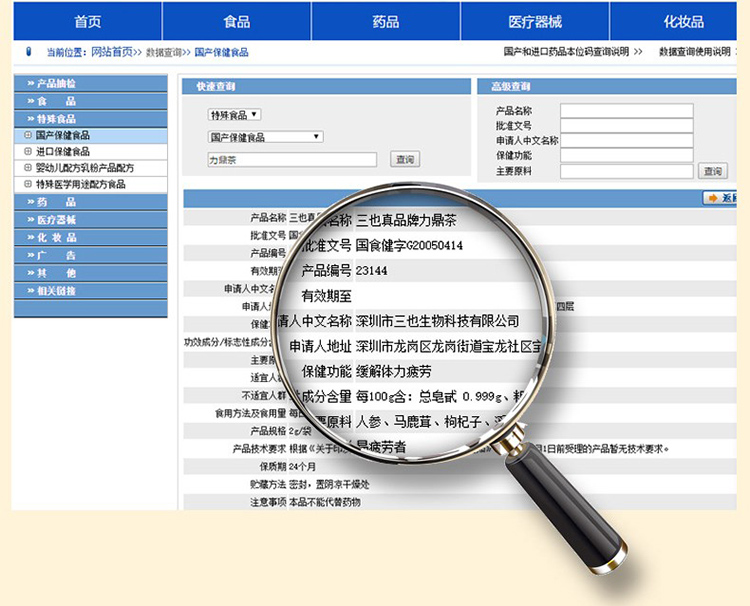Image resolution: width=750 pixels, height=606 pixels.
Task: Open the 药品 navigation tab
Action: tap(386, 22)
